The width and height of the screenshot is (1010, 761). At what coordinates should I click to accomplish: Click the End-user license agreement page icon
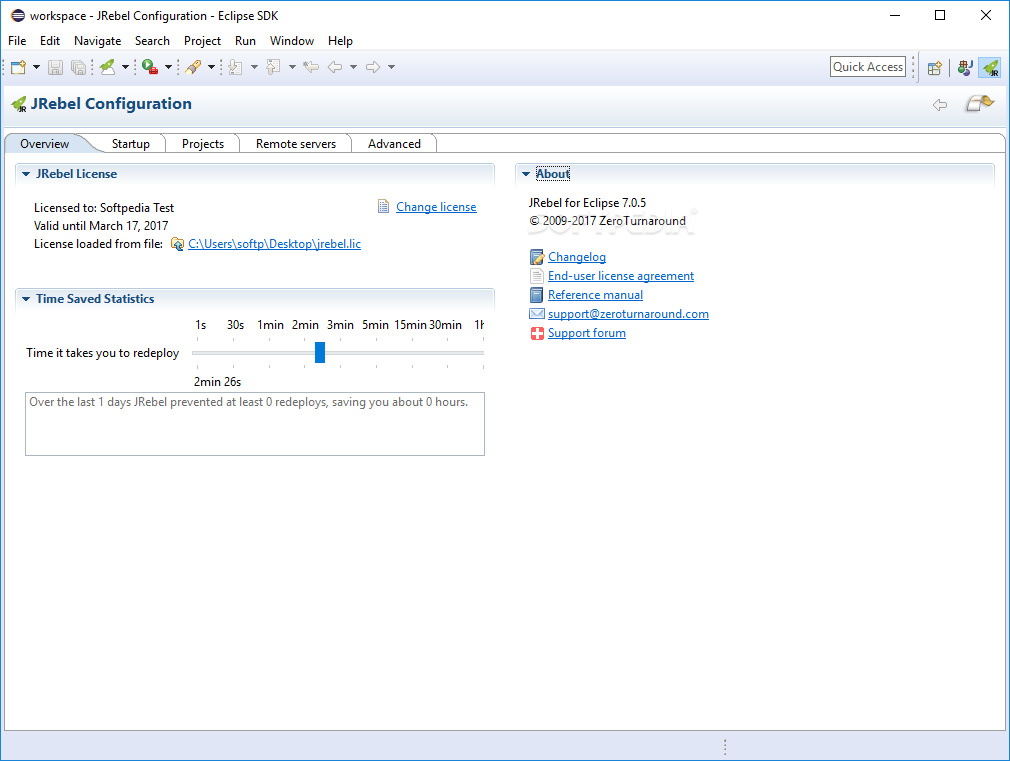[x=537, y=276]
